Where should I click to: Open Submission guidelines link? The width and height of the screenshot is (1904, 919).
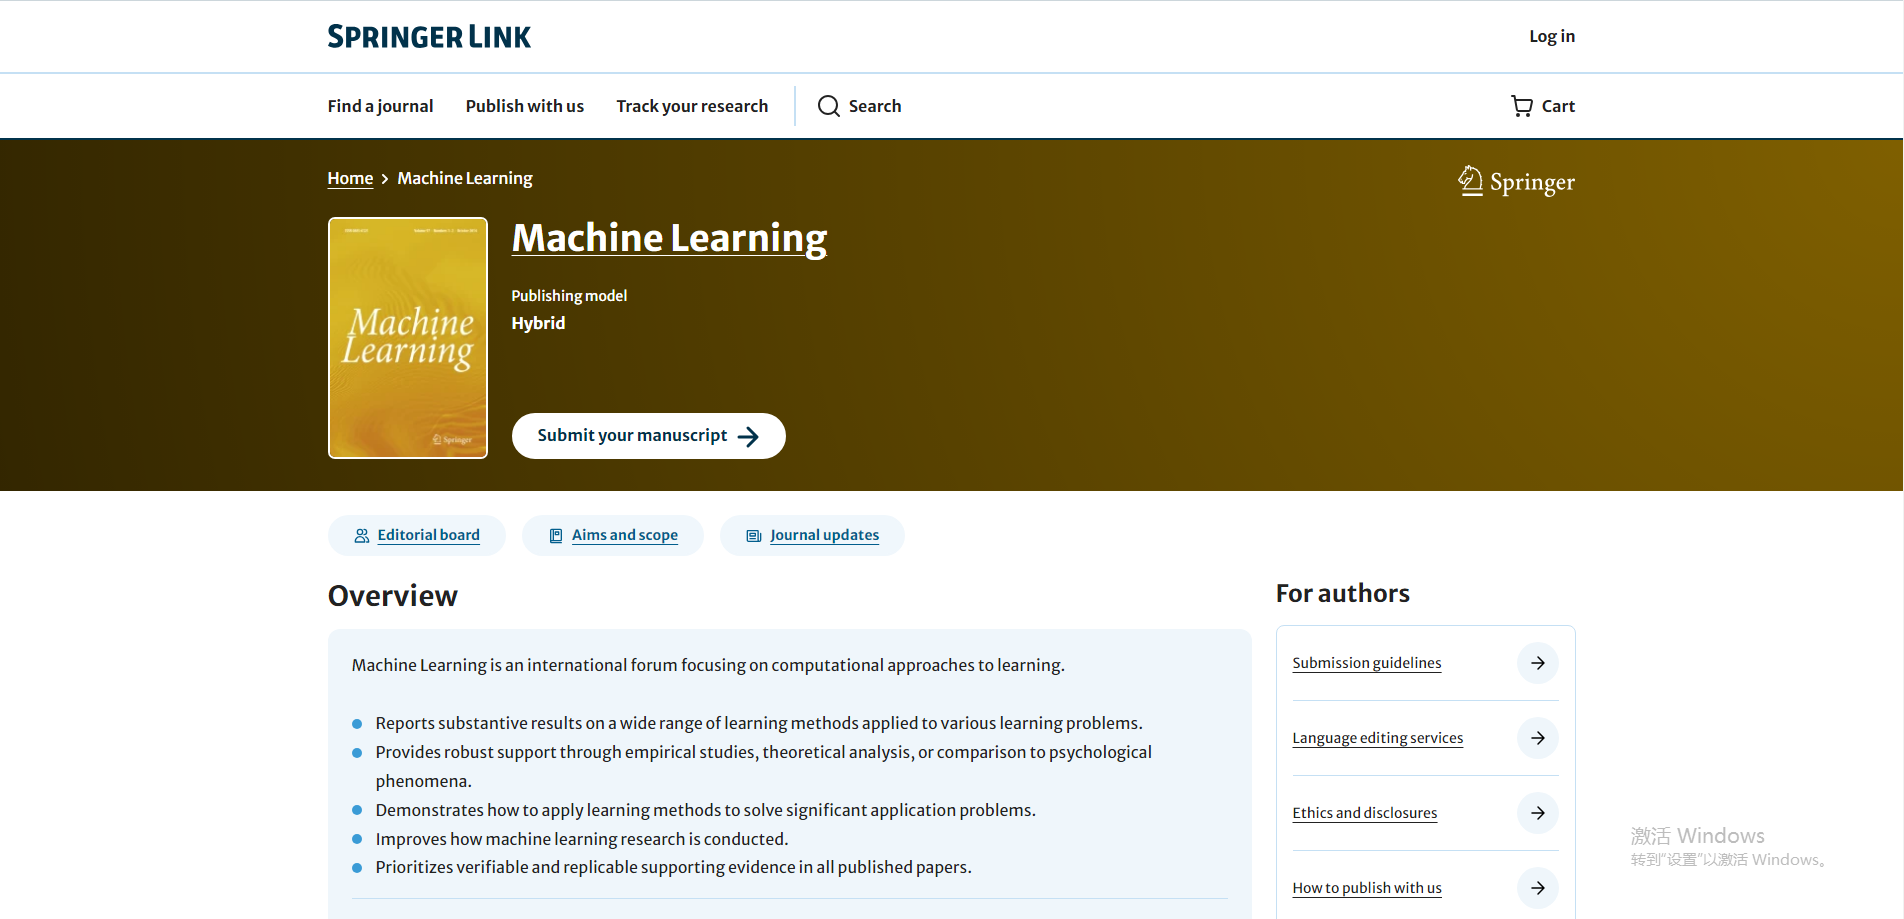pos(1367,663)
